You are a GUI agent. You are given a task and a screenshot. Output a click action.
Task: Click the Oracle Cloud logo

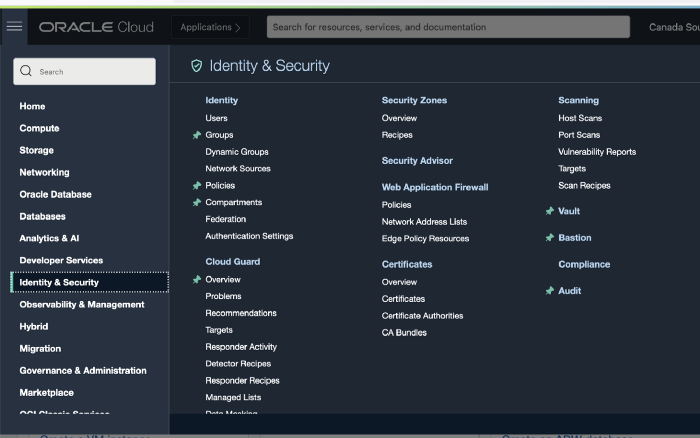(x=96, y=27)
